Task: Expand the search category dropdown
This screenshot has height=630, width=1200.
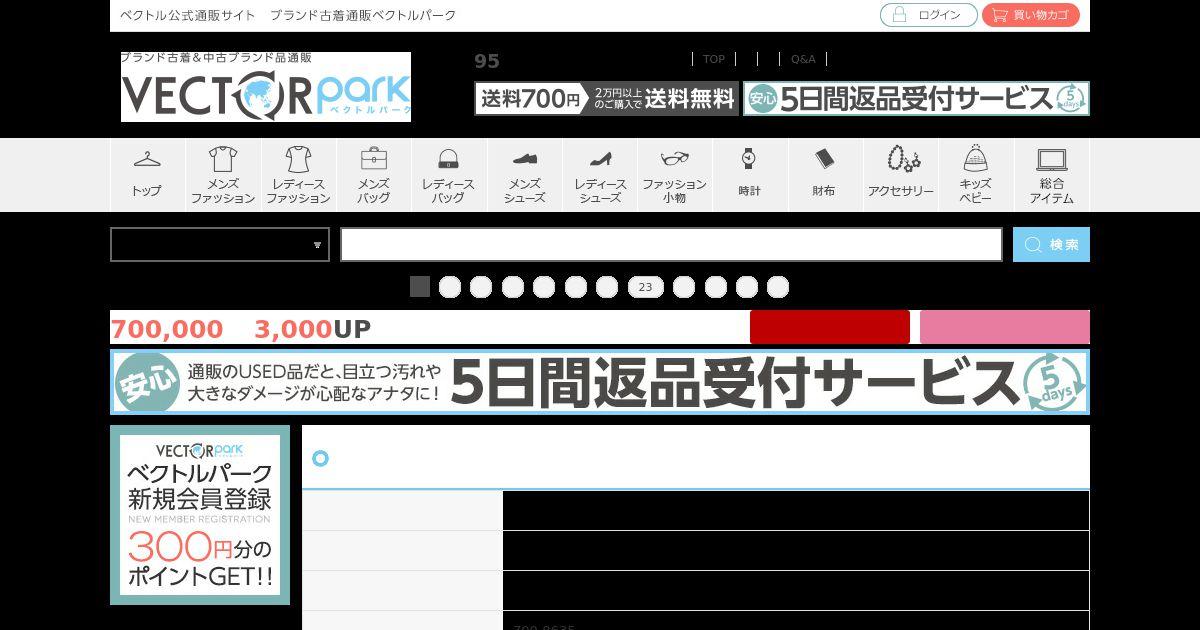Action: (x=220, y=245)
